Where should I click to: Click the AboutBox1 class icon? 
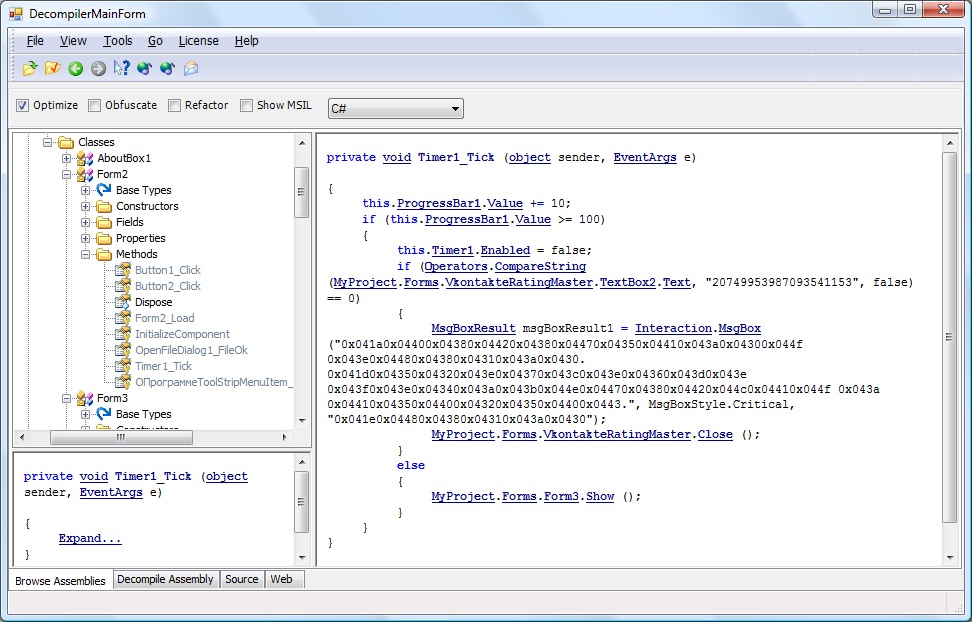click(x=85, y=158)
